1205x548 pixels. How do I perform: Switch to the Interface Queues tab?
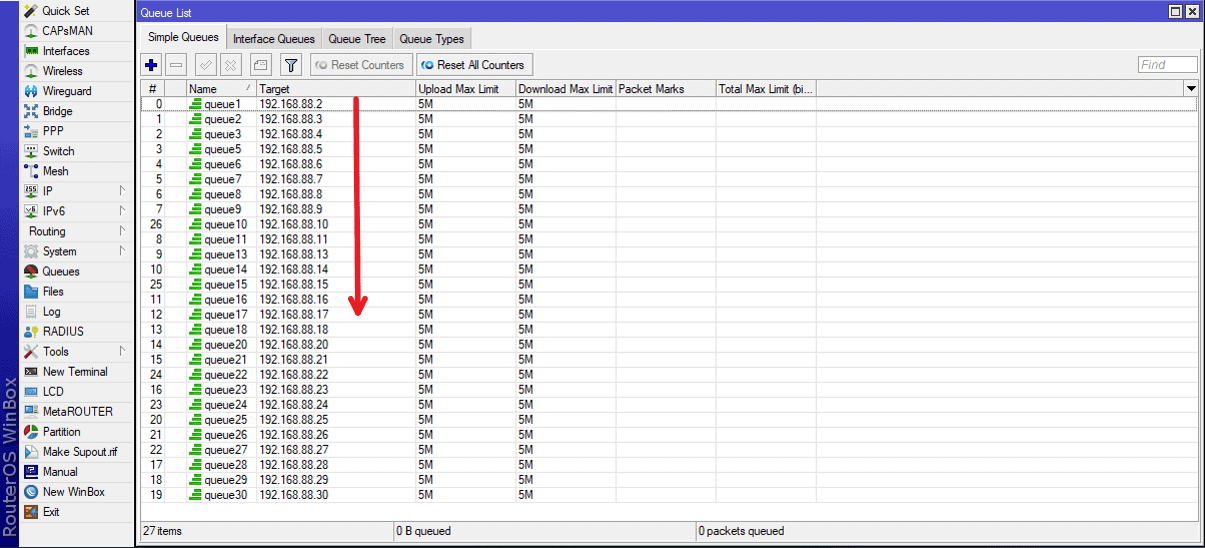point(273,39)
